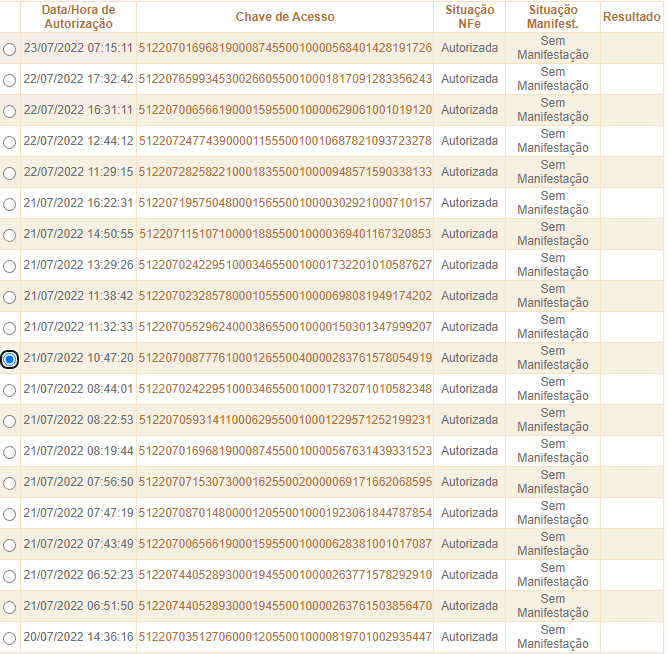Click the selected radio for 21/07/2022 10:47:20
Screen dimensions: 667x654
(x=9, y=360)
